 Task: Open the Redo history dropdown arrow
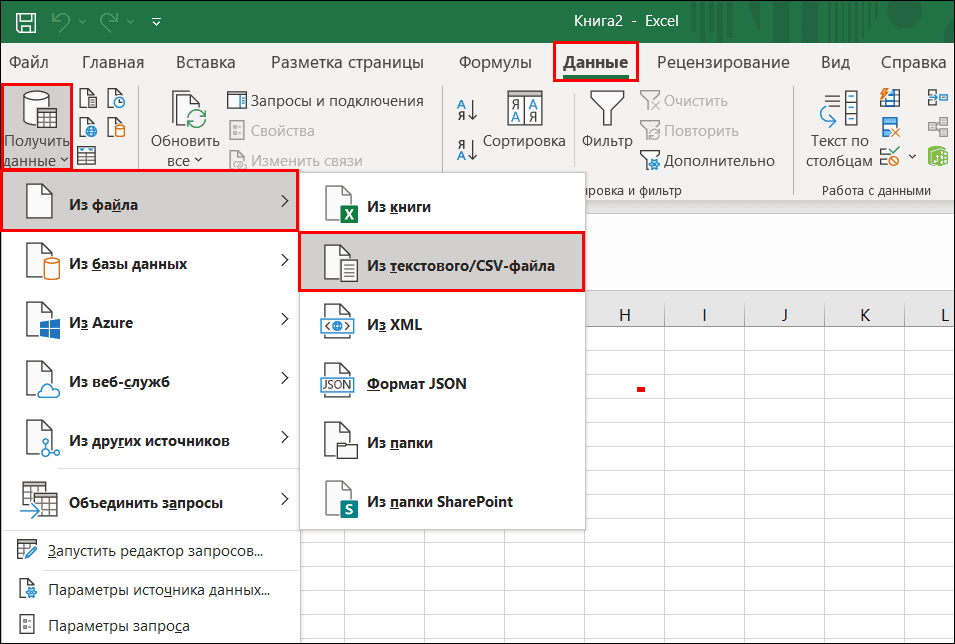pos(130,23)
